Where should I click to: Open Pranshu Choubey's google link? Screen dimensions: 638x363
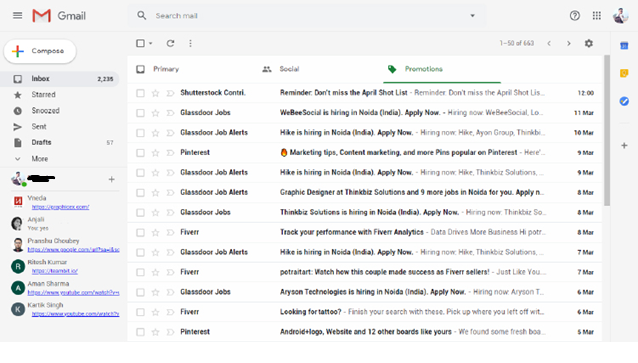point(74,249)
